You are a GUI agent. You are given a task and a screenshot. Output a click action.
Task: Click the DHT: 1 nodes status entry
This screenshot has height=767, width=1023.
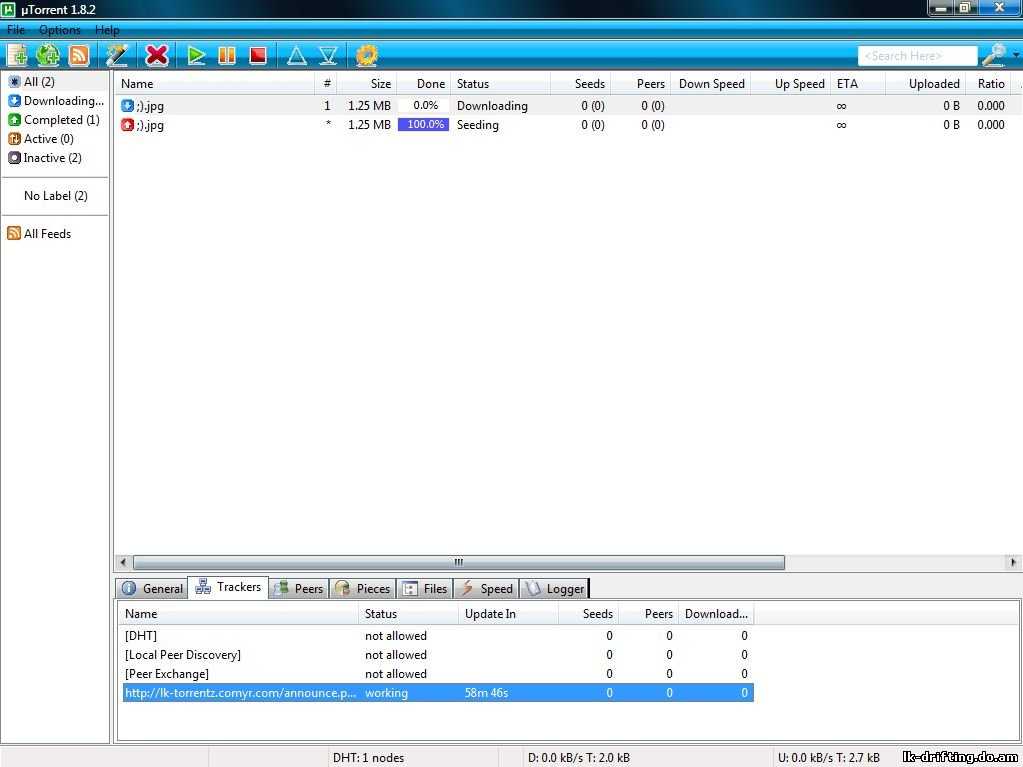tap(369, 758)
